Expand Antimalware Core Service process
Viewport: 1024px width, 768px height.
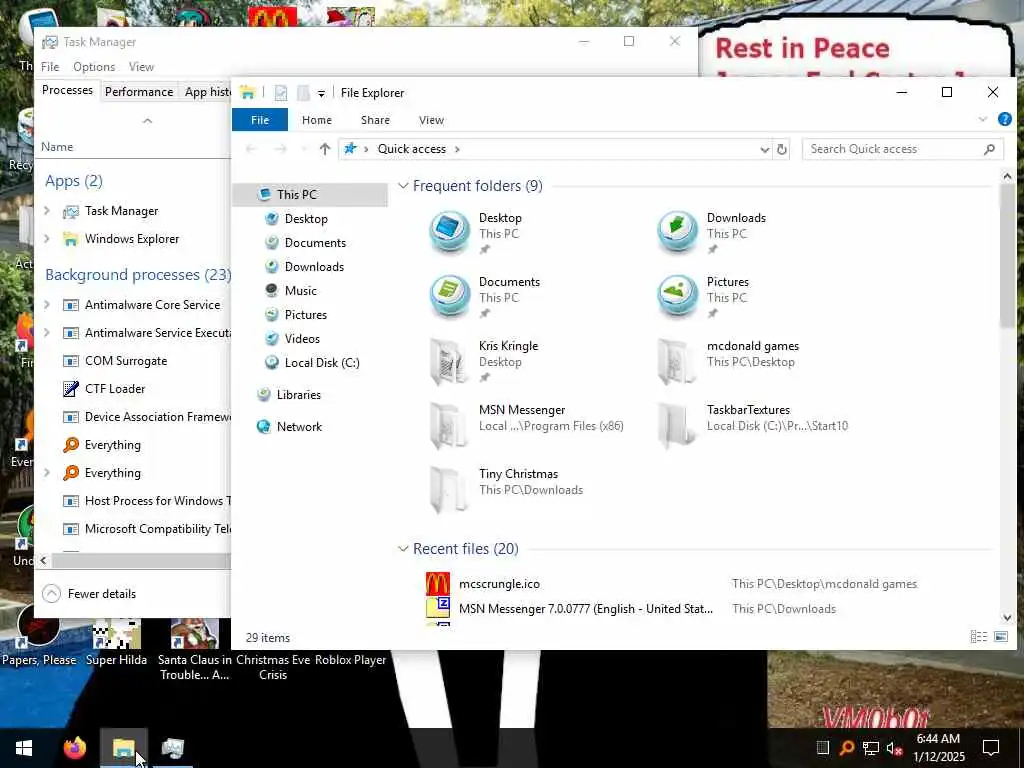(x=46, y=305)
